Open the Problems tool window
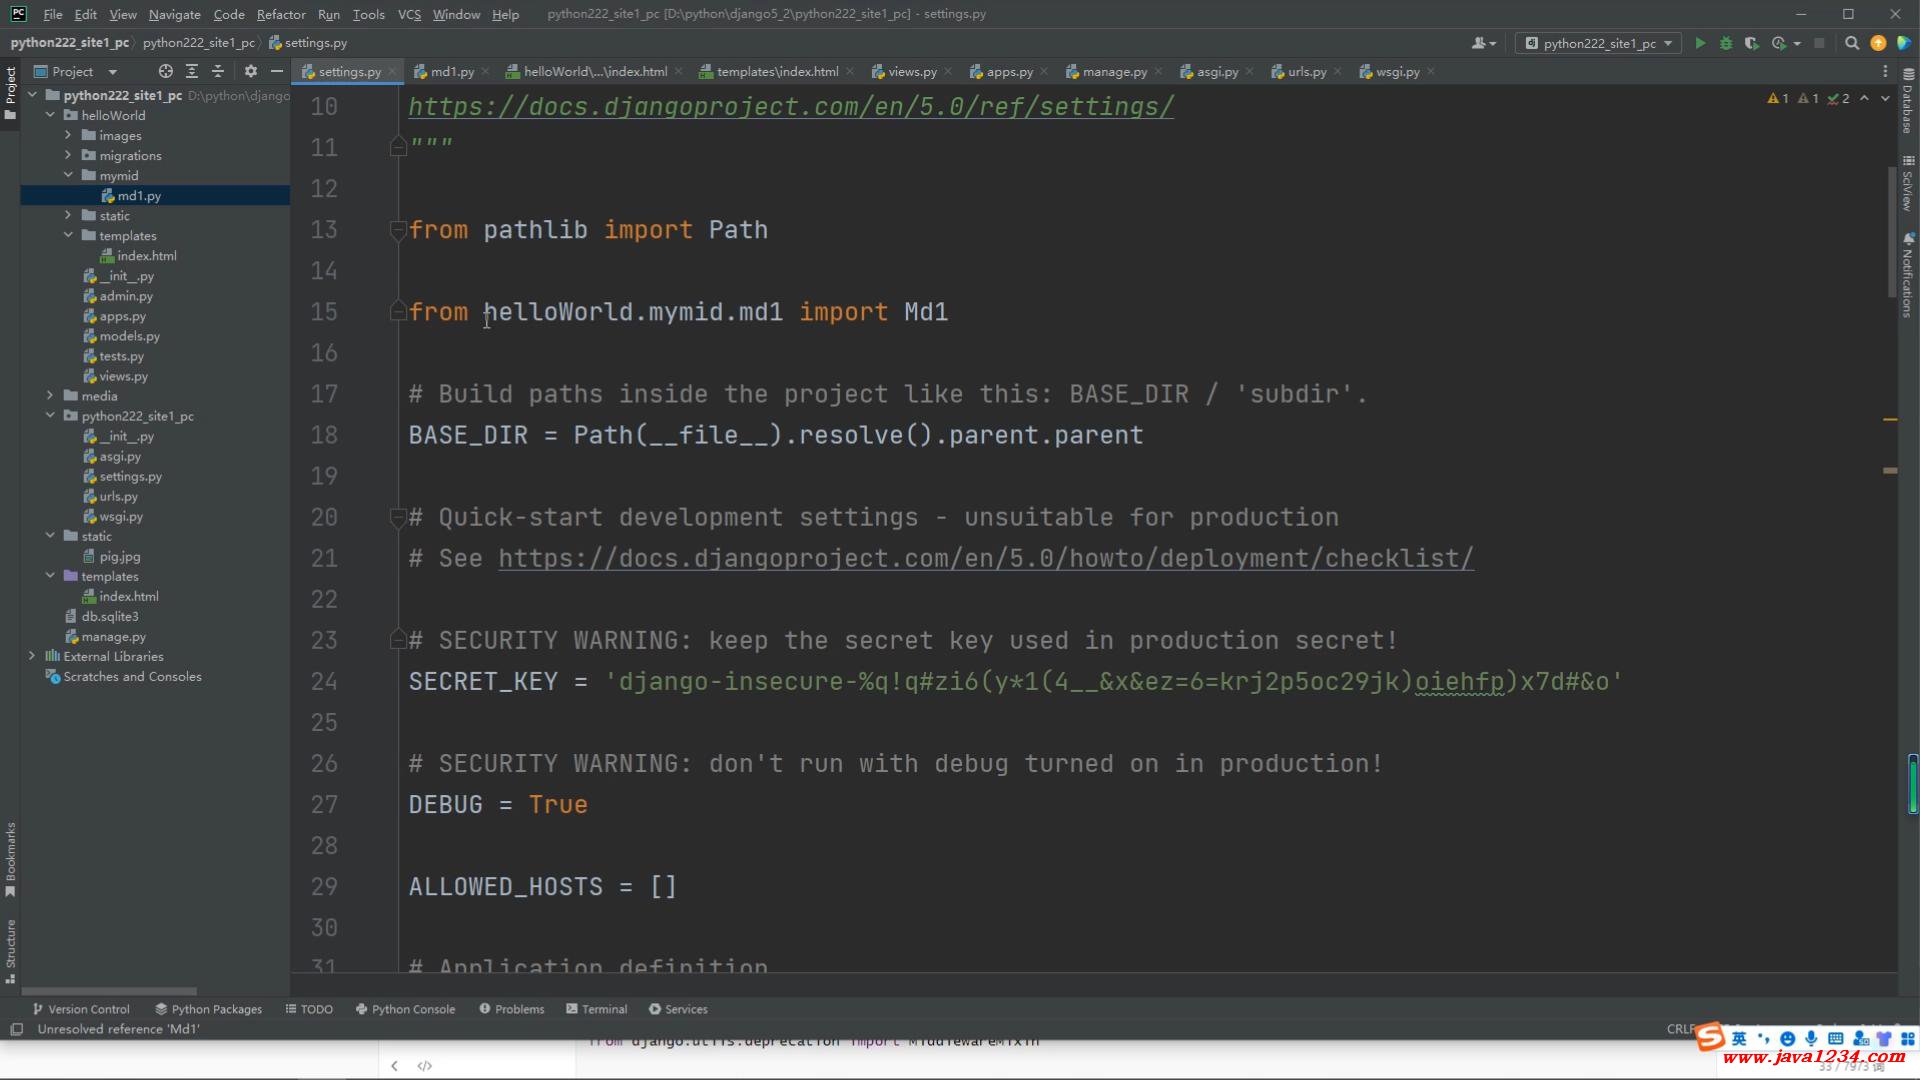Image resolution: width=1920 pixels, height=1080 pixels. pos(512,1009)
